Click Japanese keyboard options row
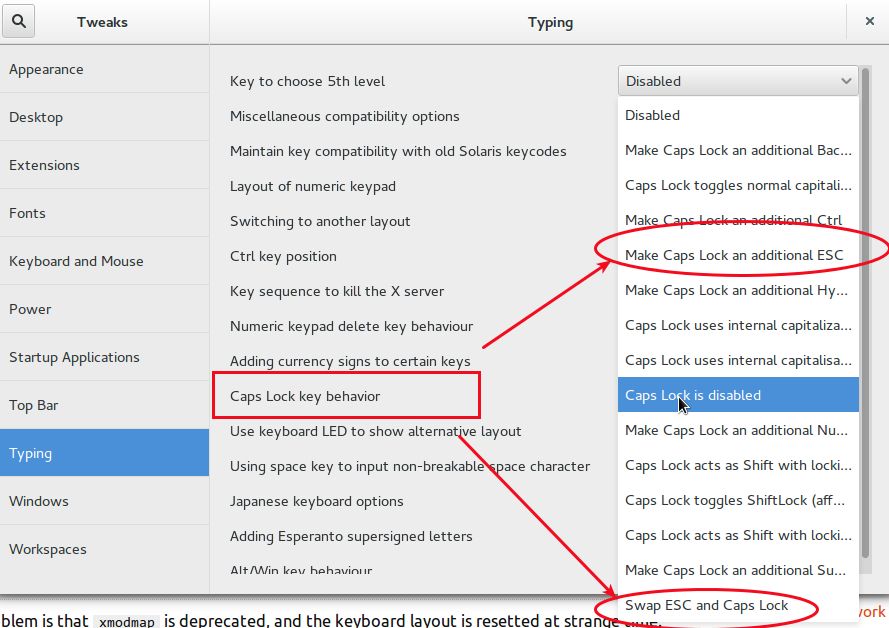Image resolution: width=889 pixels, height=628 pixels. pyautogui.click(x=316, y=502)
